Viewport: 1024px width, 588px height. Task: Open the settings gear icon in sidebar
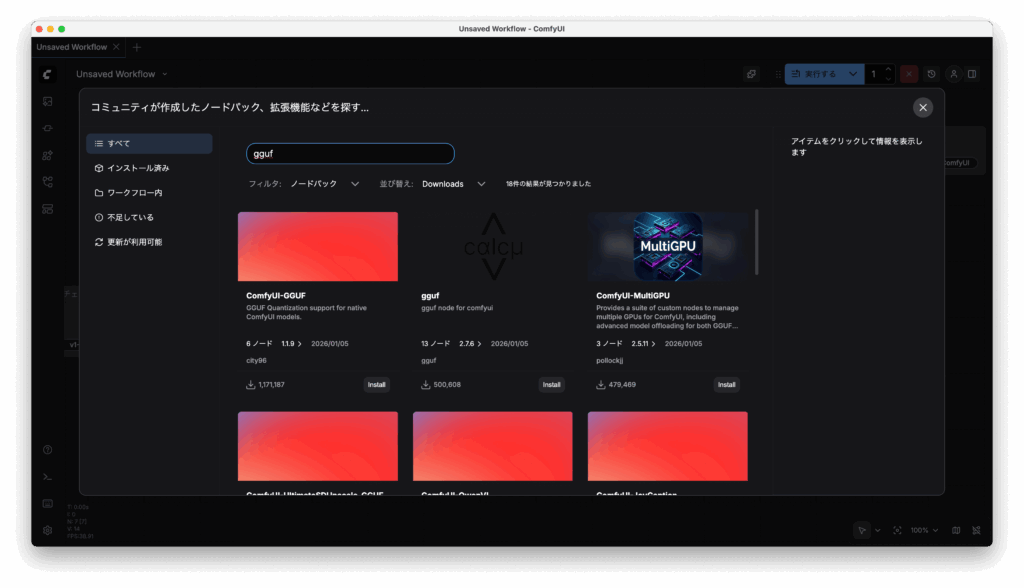click(47, 530)
